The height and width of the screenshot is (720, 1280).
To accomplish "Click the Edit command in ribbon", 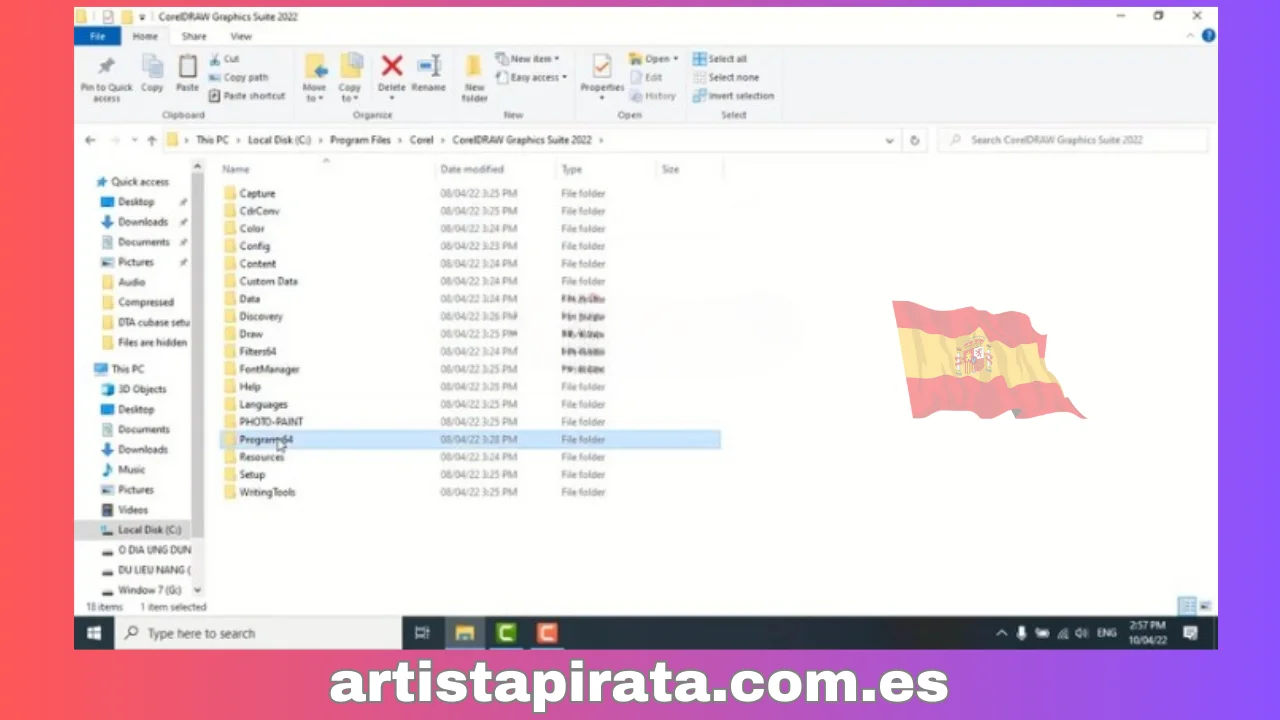I will point(646,77).
